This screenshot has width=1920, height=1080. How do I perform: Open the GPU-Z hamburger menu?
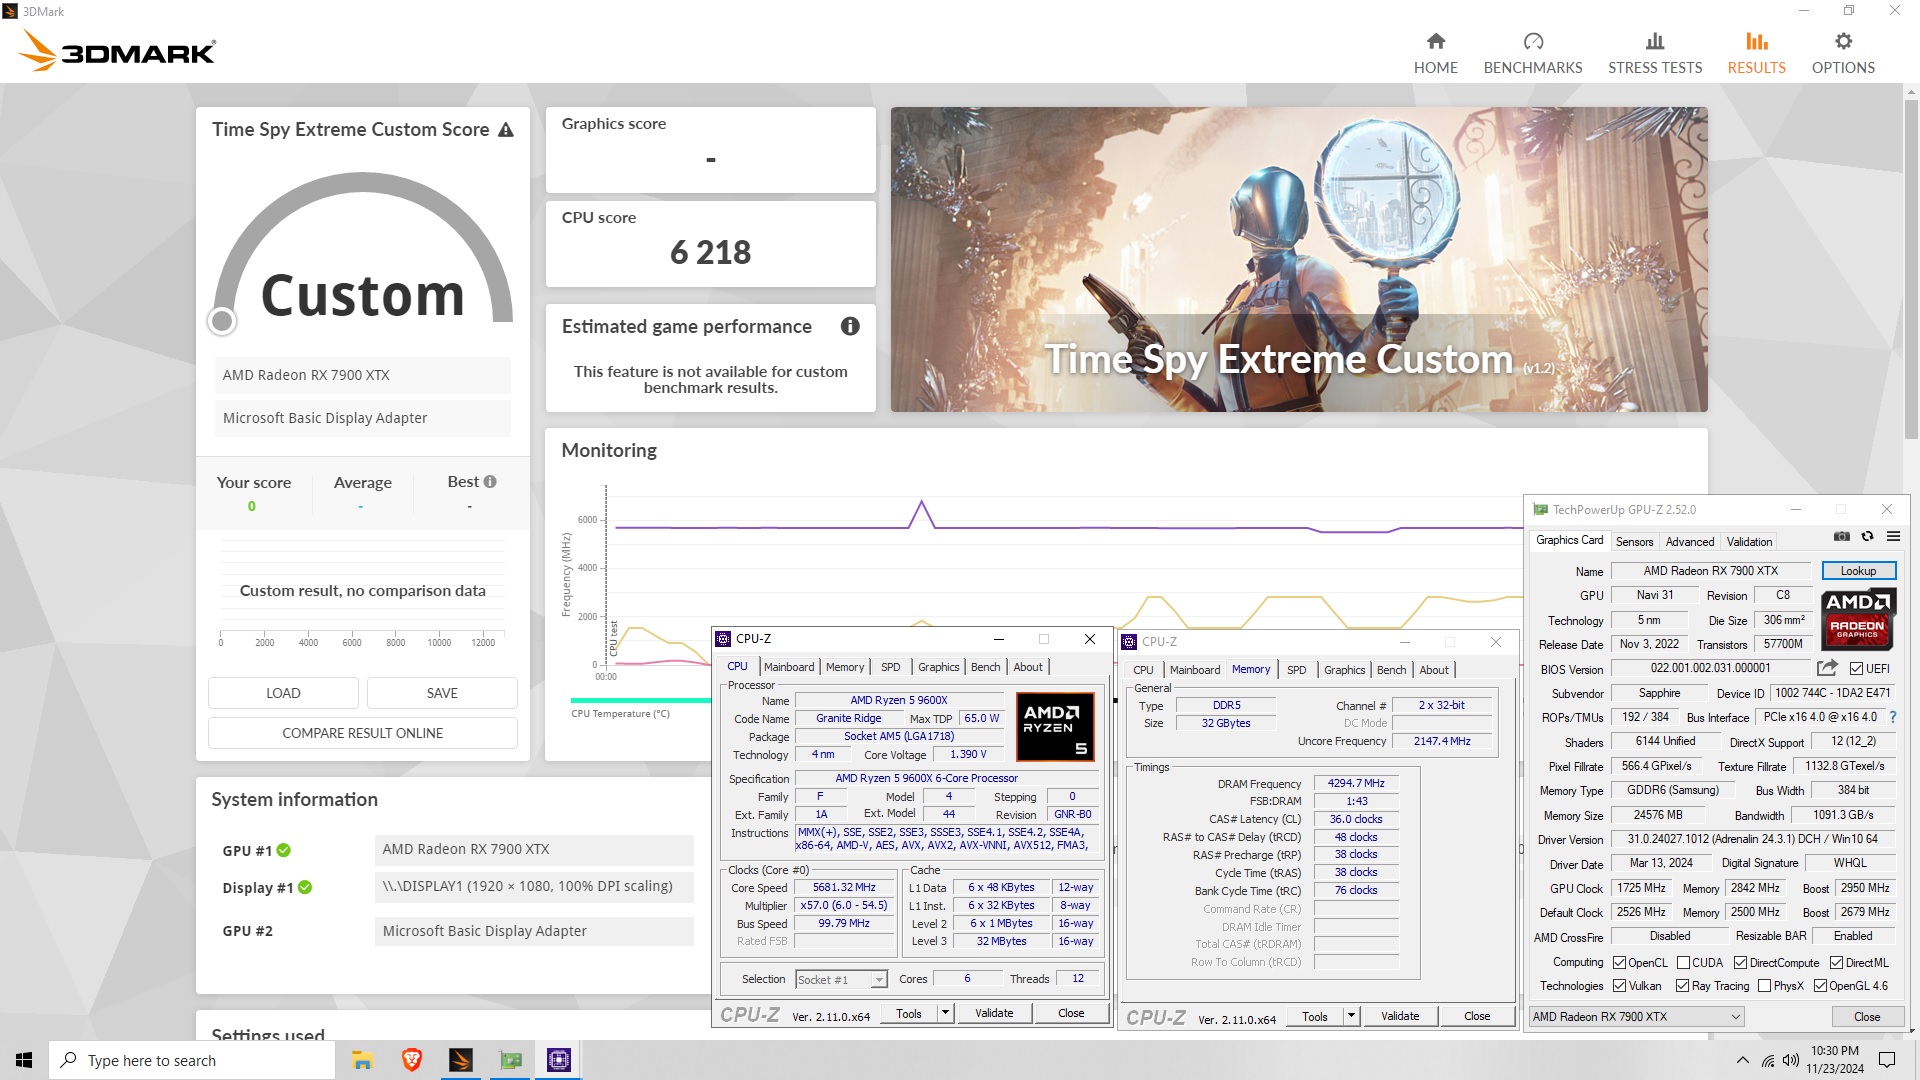[1893, 537]
